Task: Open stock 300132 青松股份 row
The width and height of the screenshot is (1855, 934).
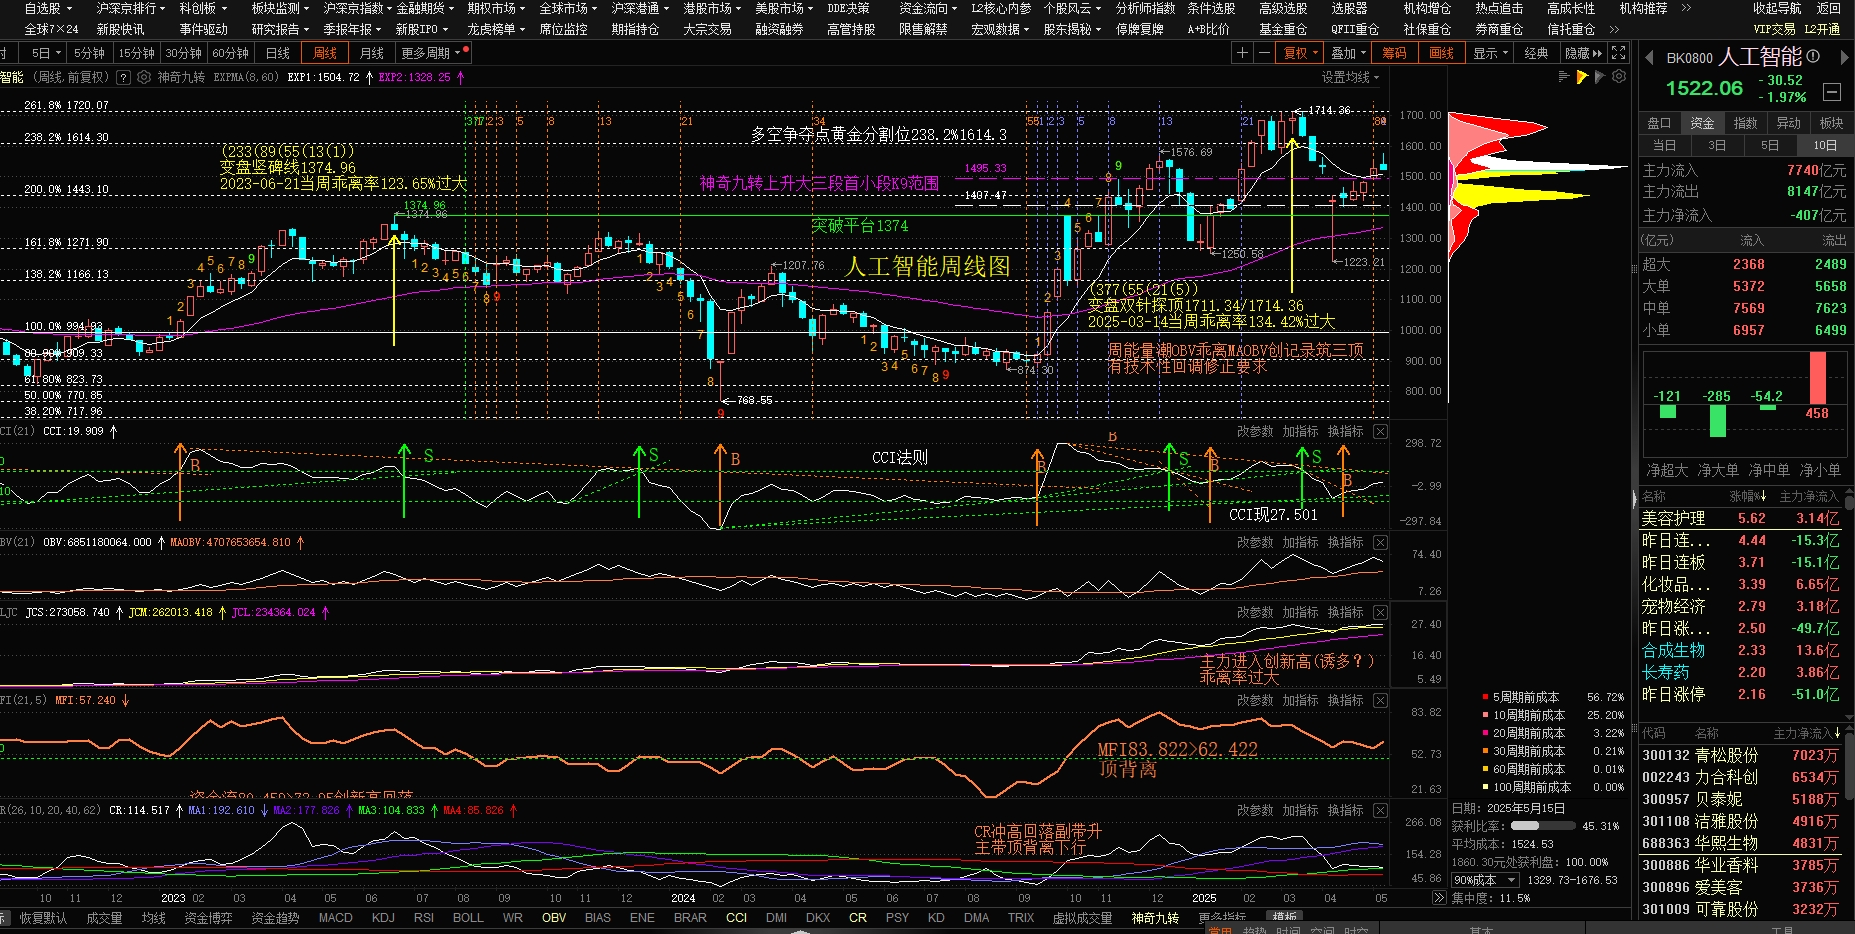Action: click(1740, 755)
